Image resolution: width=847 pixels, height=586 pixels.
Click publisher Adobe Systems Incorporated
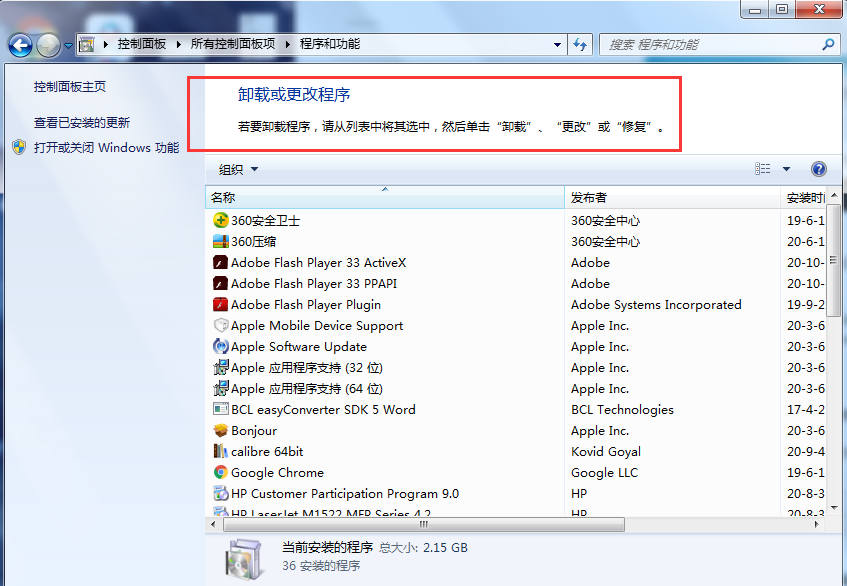656,305
